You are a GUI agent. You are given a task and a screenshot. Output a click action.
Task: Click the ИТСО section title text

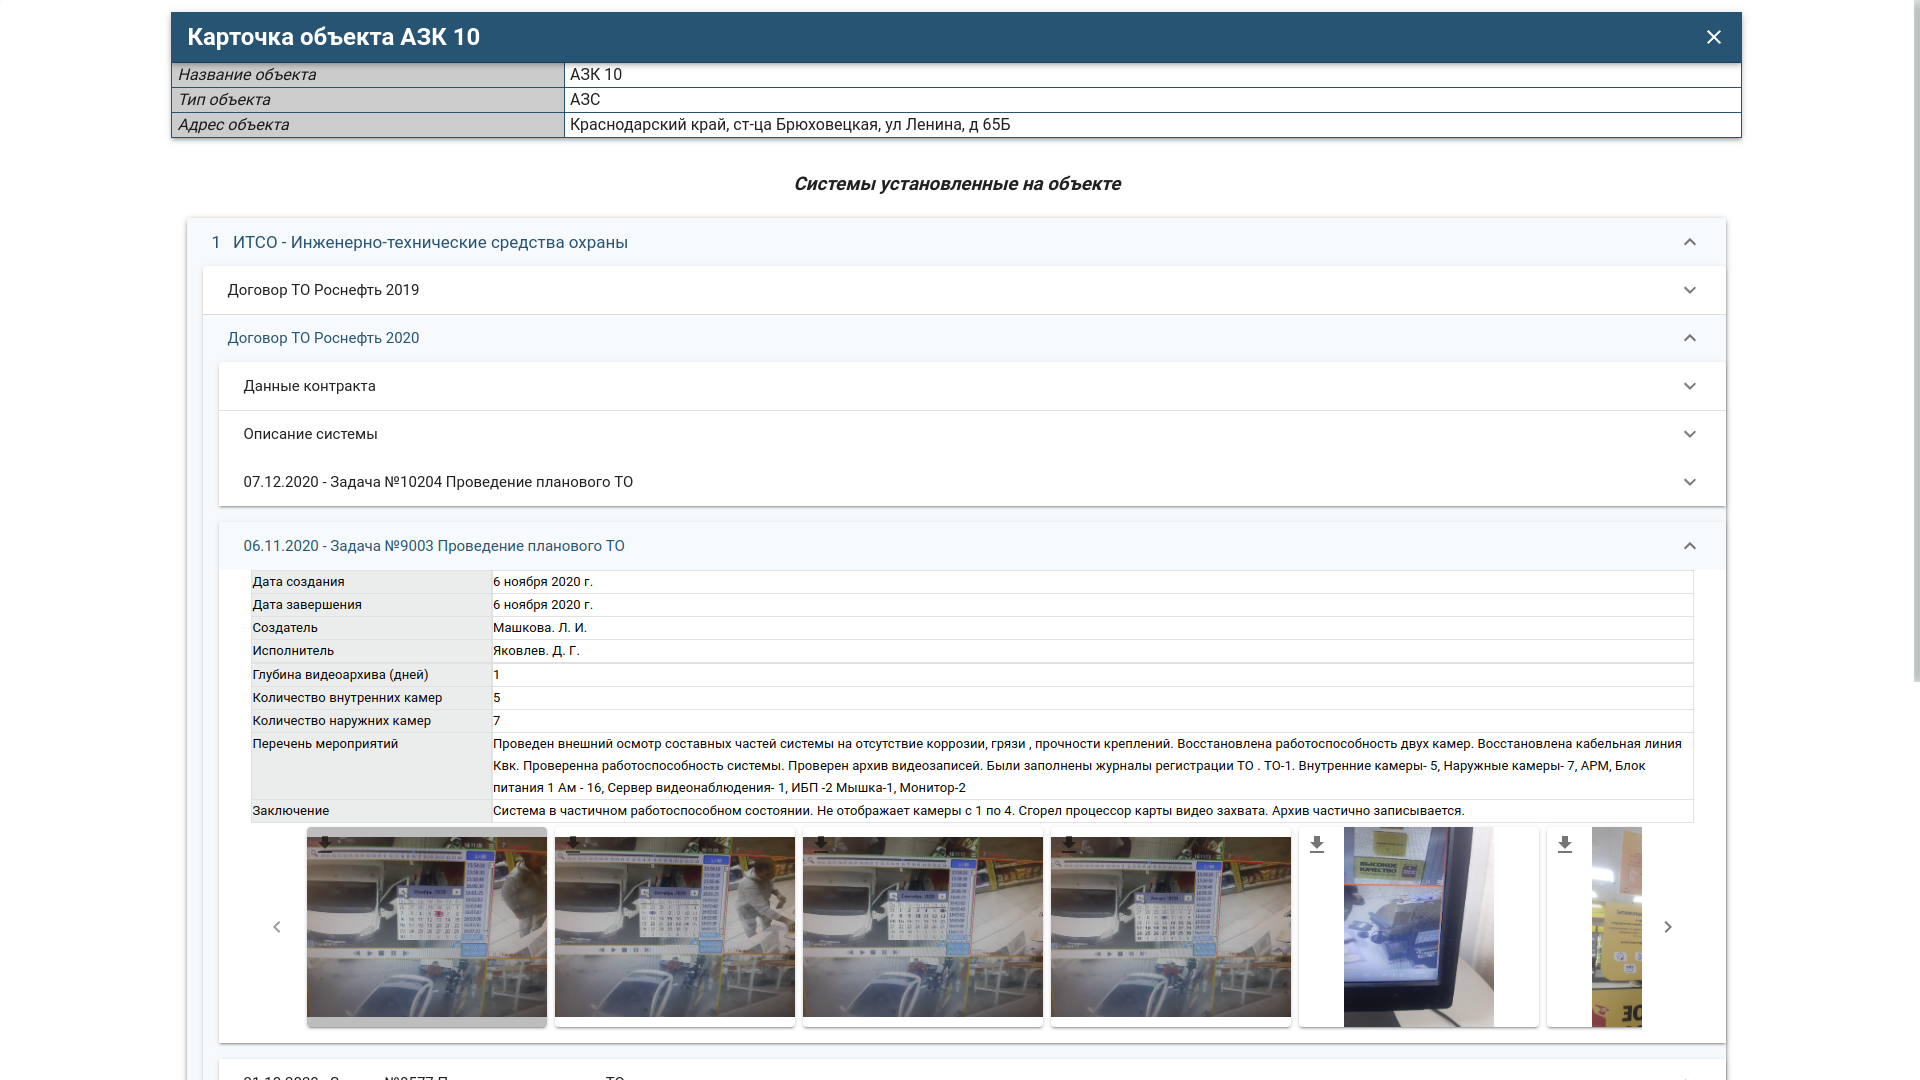(x=430, y=242)
